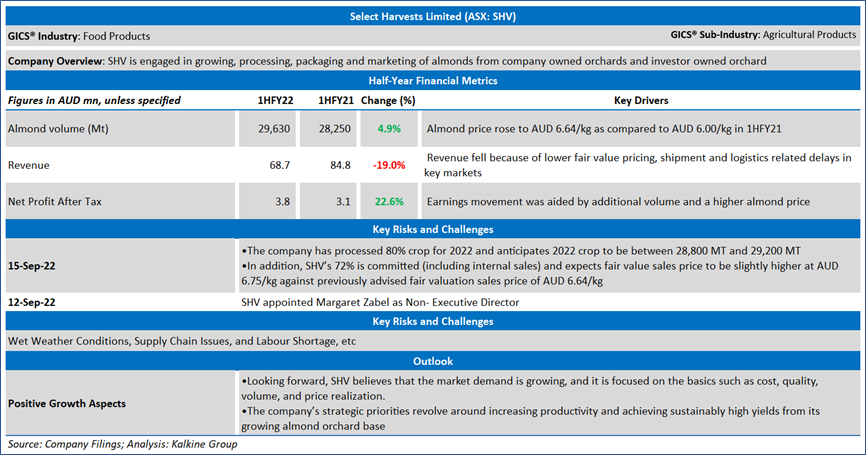Screen dimensions: 866x455
Task: Click the Company Overview description line
Action: (x=387, y=61)
